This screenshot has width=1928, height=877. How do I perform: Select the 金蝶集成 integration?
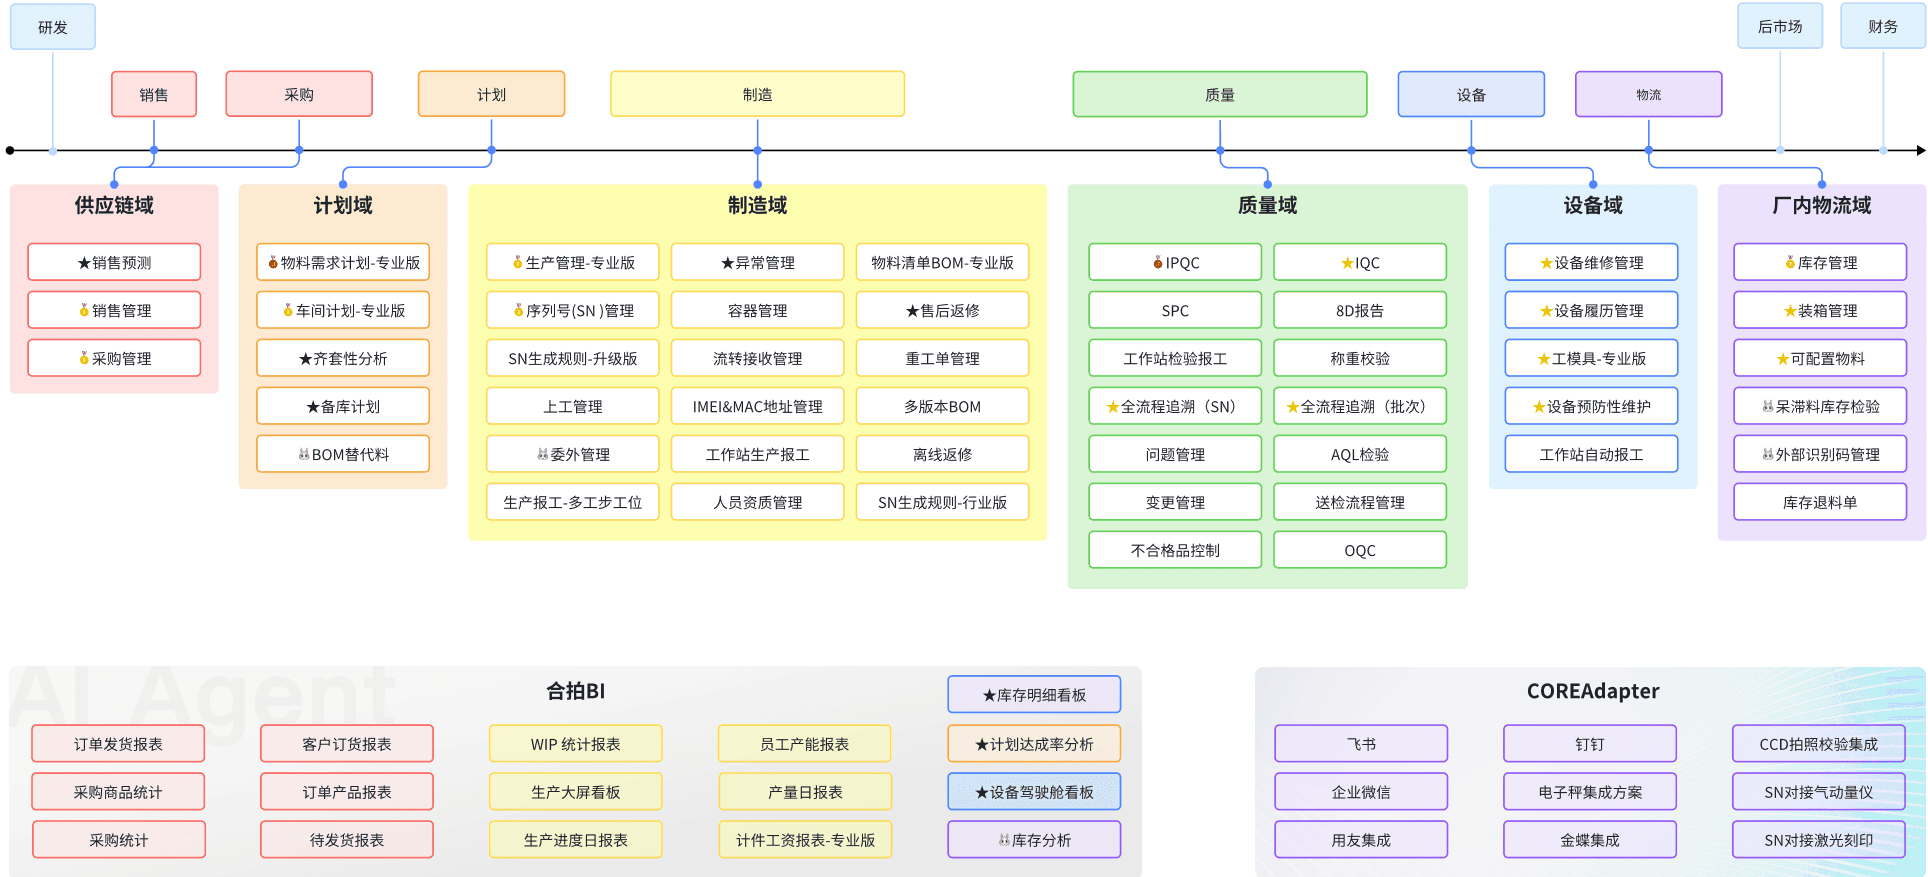[x=1590, y=840]
